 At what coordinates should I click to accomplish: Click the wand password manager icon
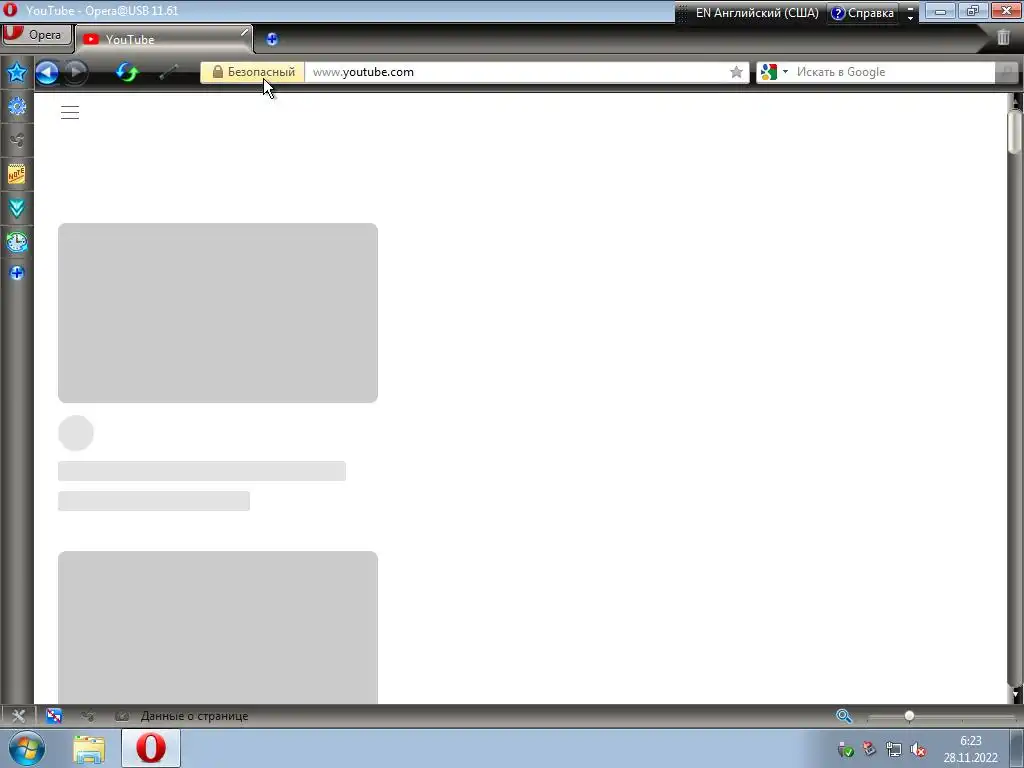click(169, 72)
